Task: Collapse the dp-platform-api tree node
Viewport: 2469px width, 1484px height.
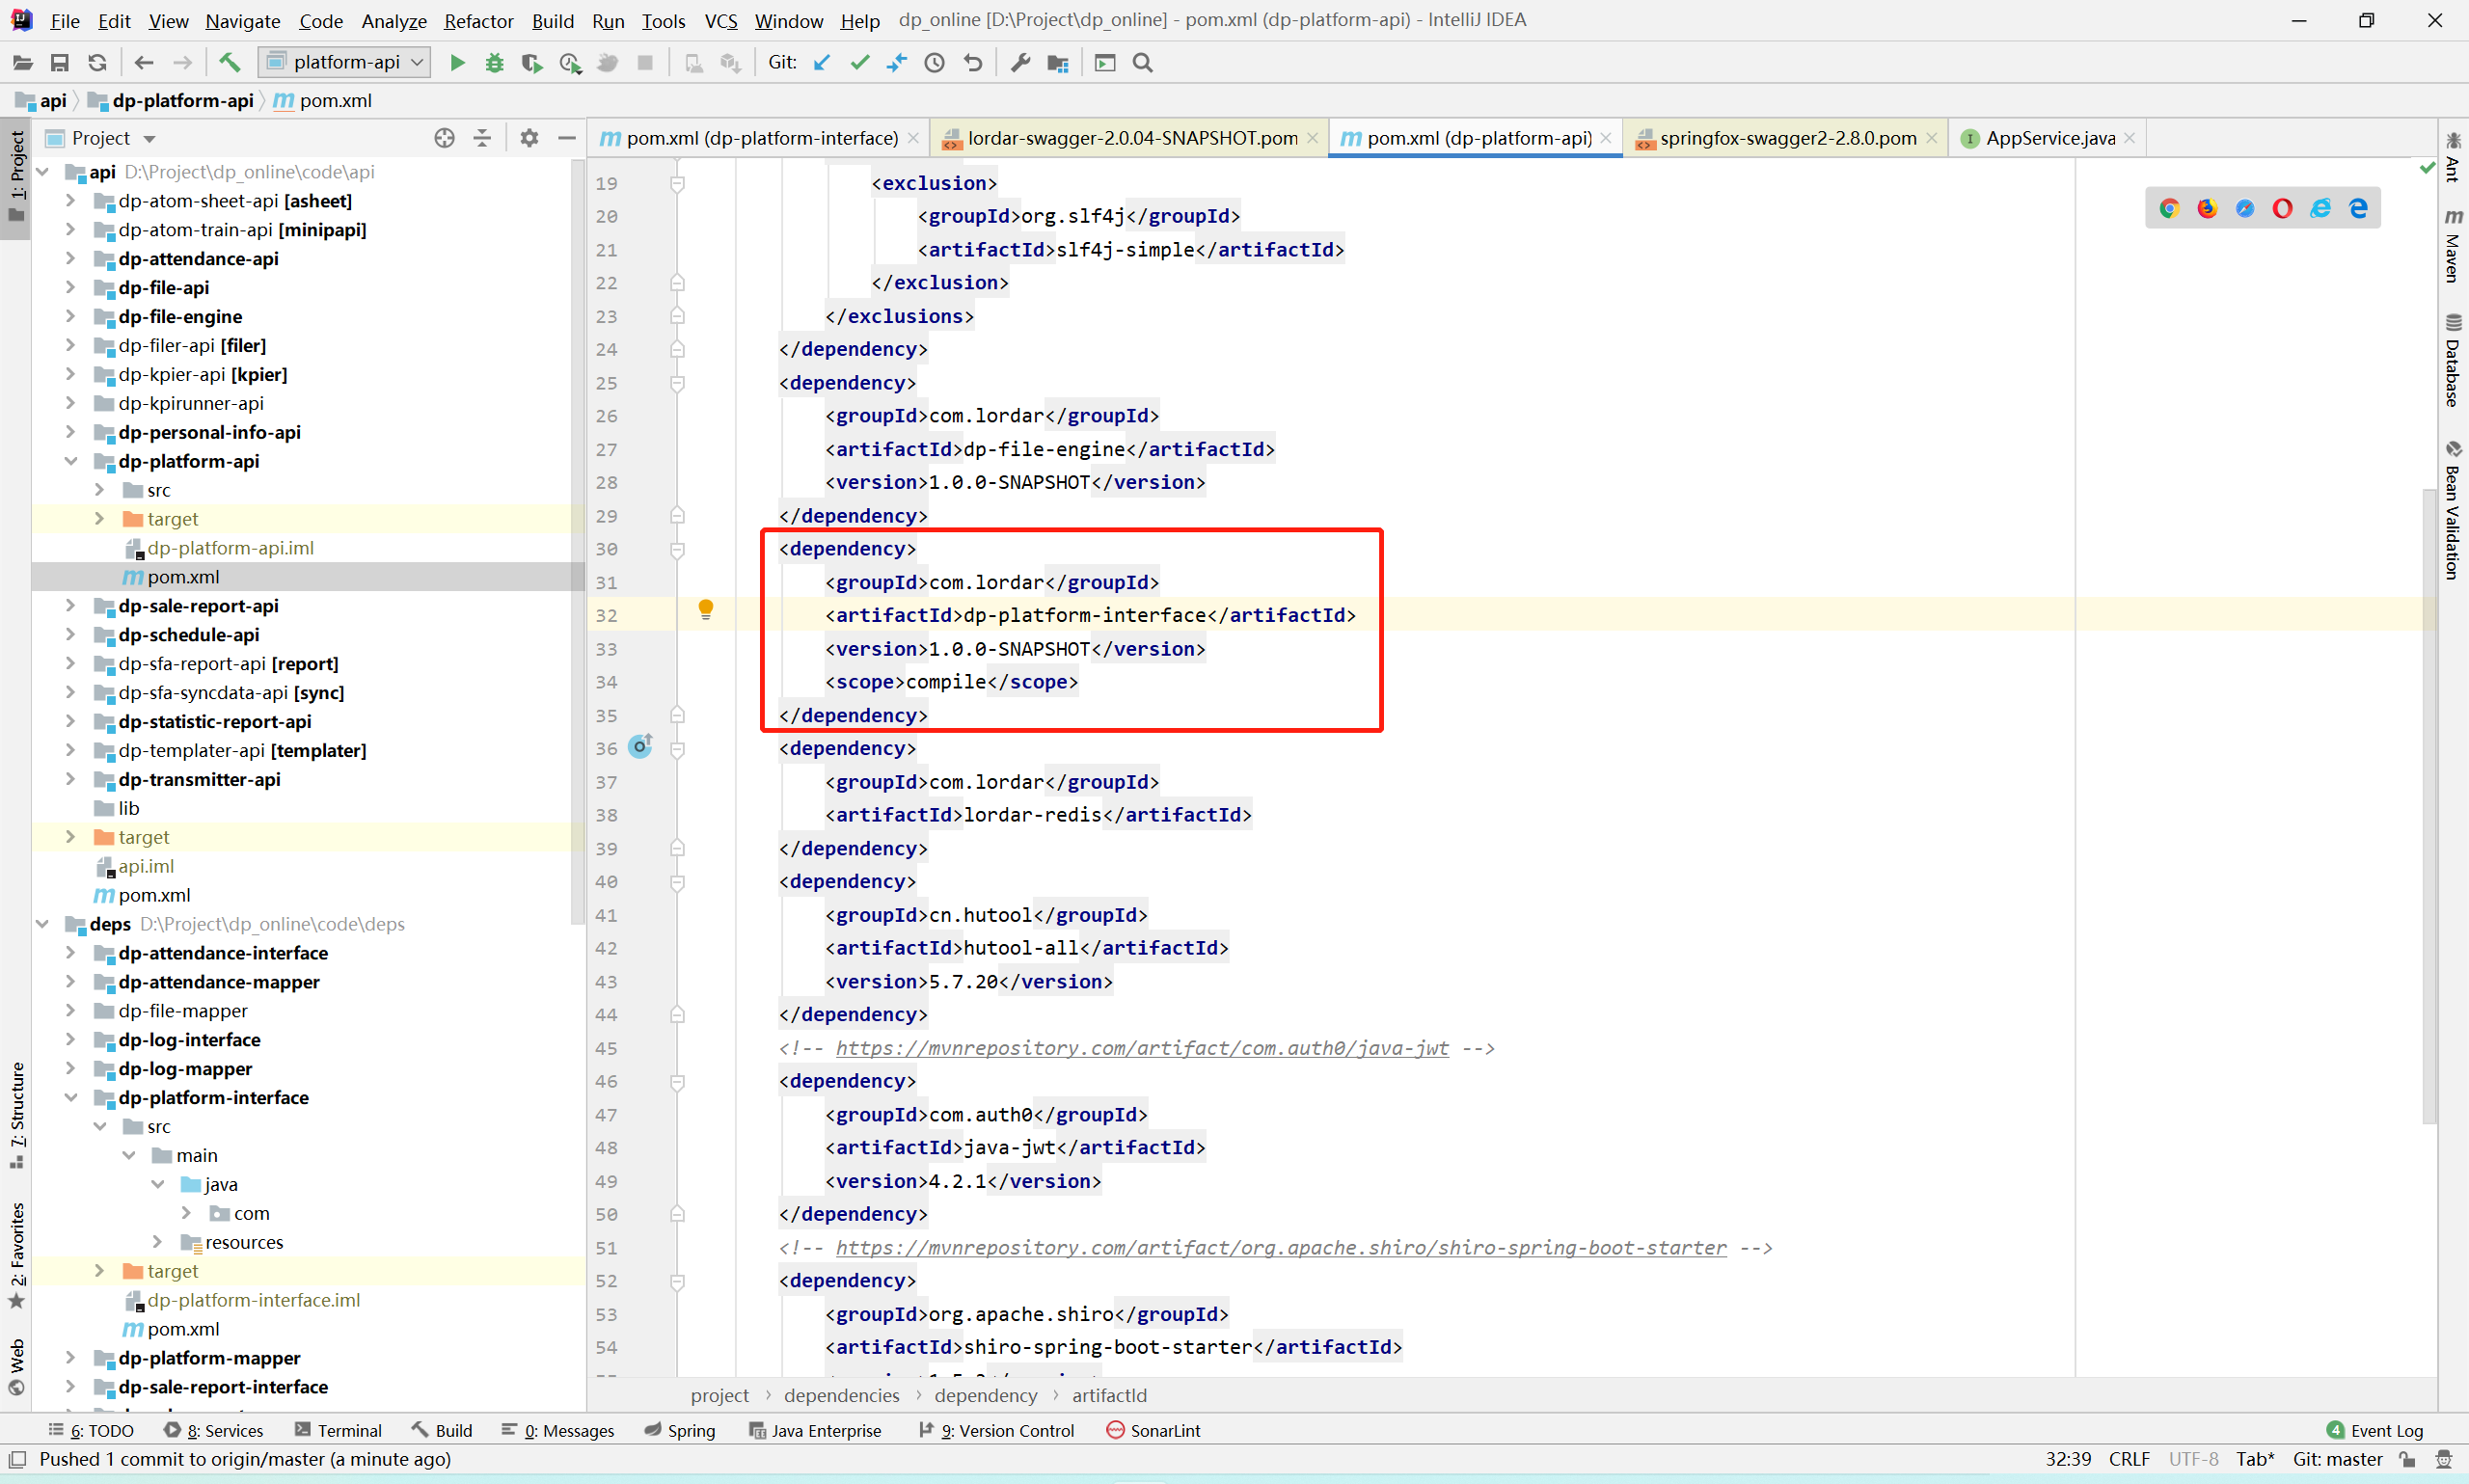Action: [x=71, y=461]
